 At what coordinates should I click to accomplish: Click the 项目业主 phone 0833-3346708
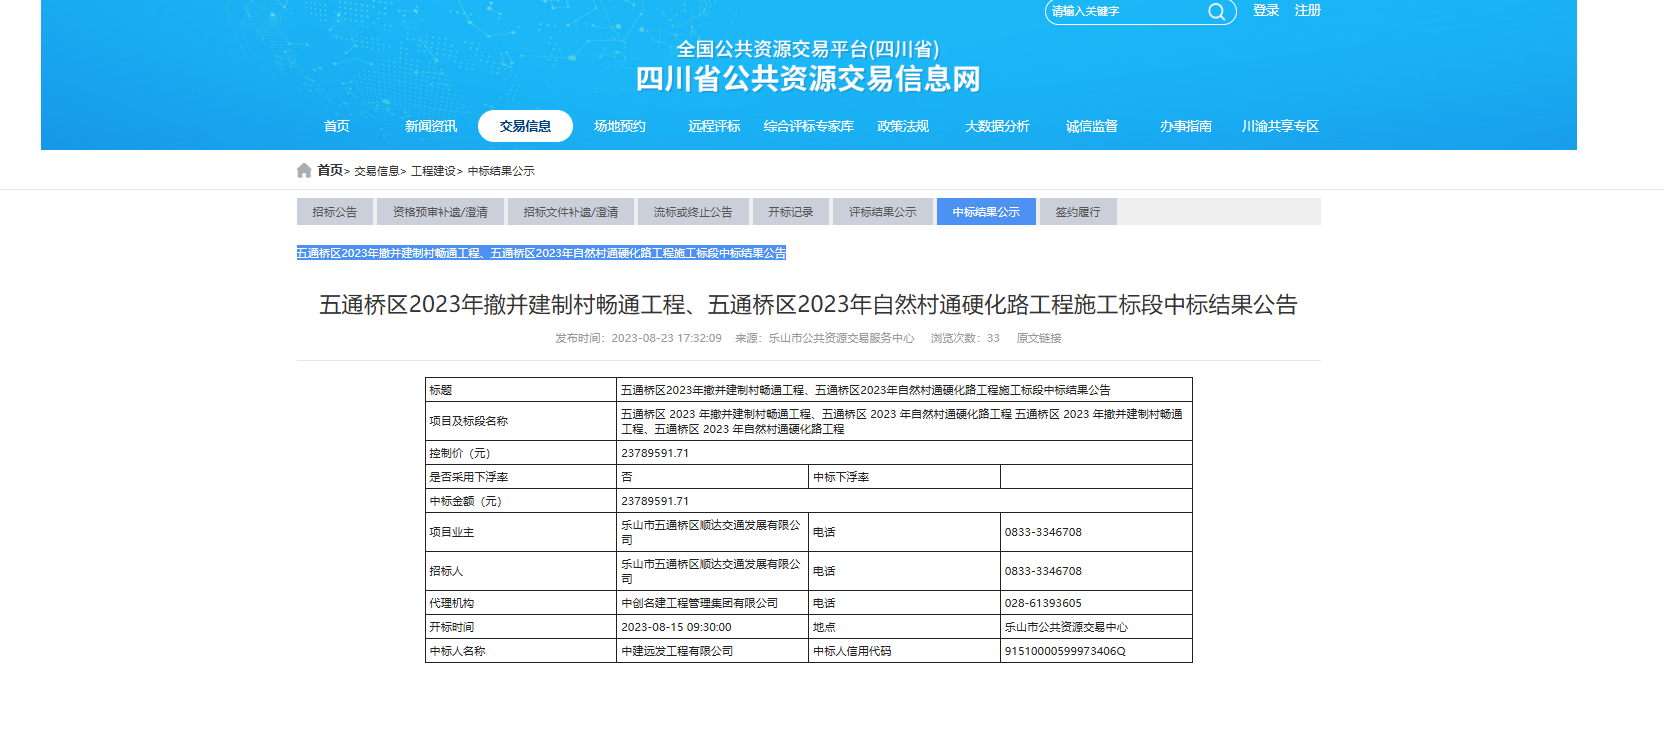pos(1043,532)
